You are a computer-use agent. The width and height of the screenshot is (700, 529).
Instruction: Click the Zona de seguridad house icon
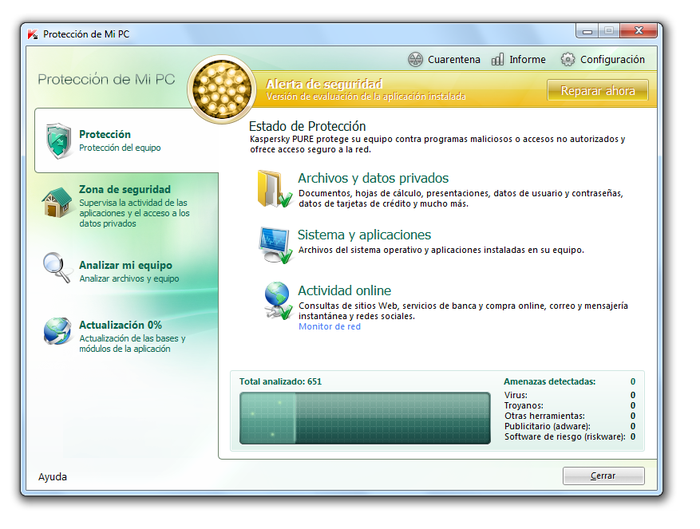57,202
